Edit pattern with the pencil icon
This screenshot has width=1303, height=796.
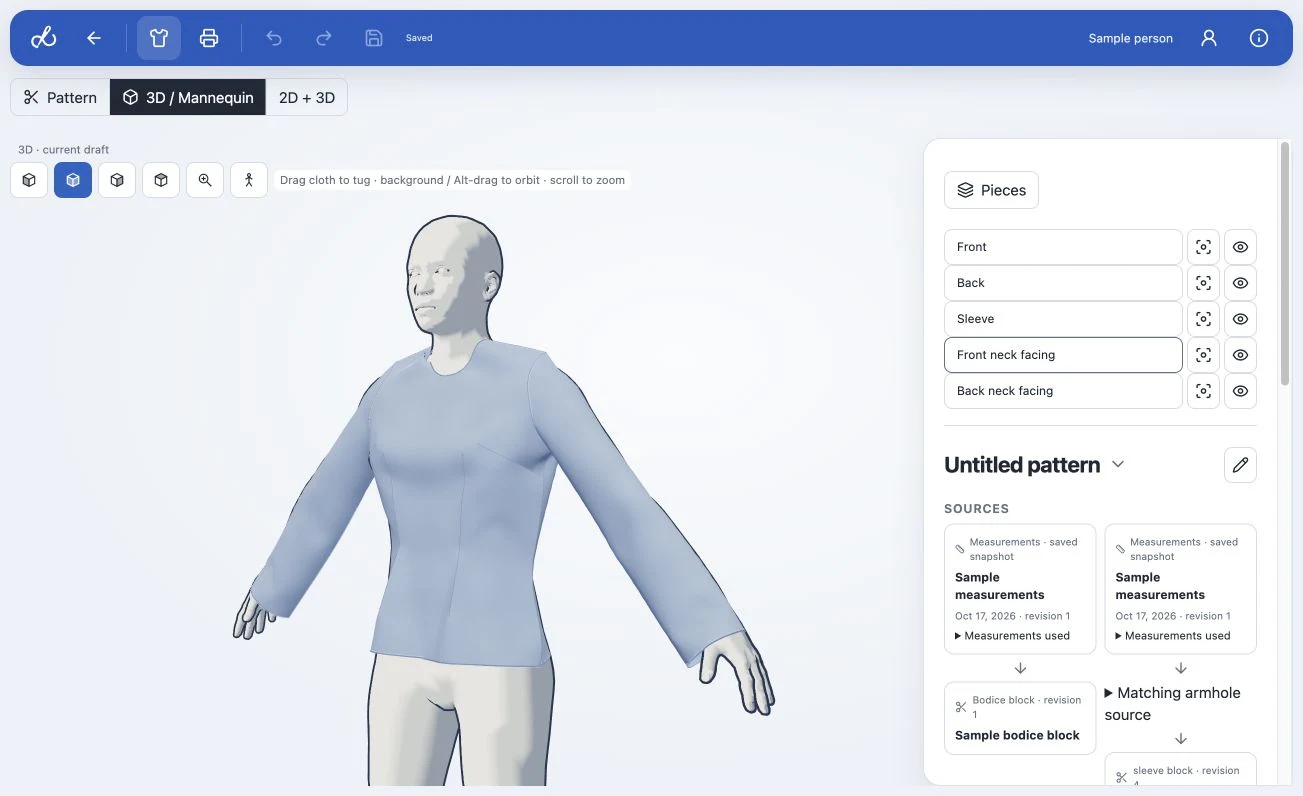click(1240, 465)
